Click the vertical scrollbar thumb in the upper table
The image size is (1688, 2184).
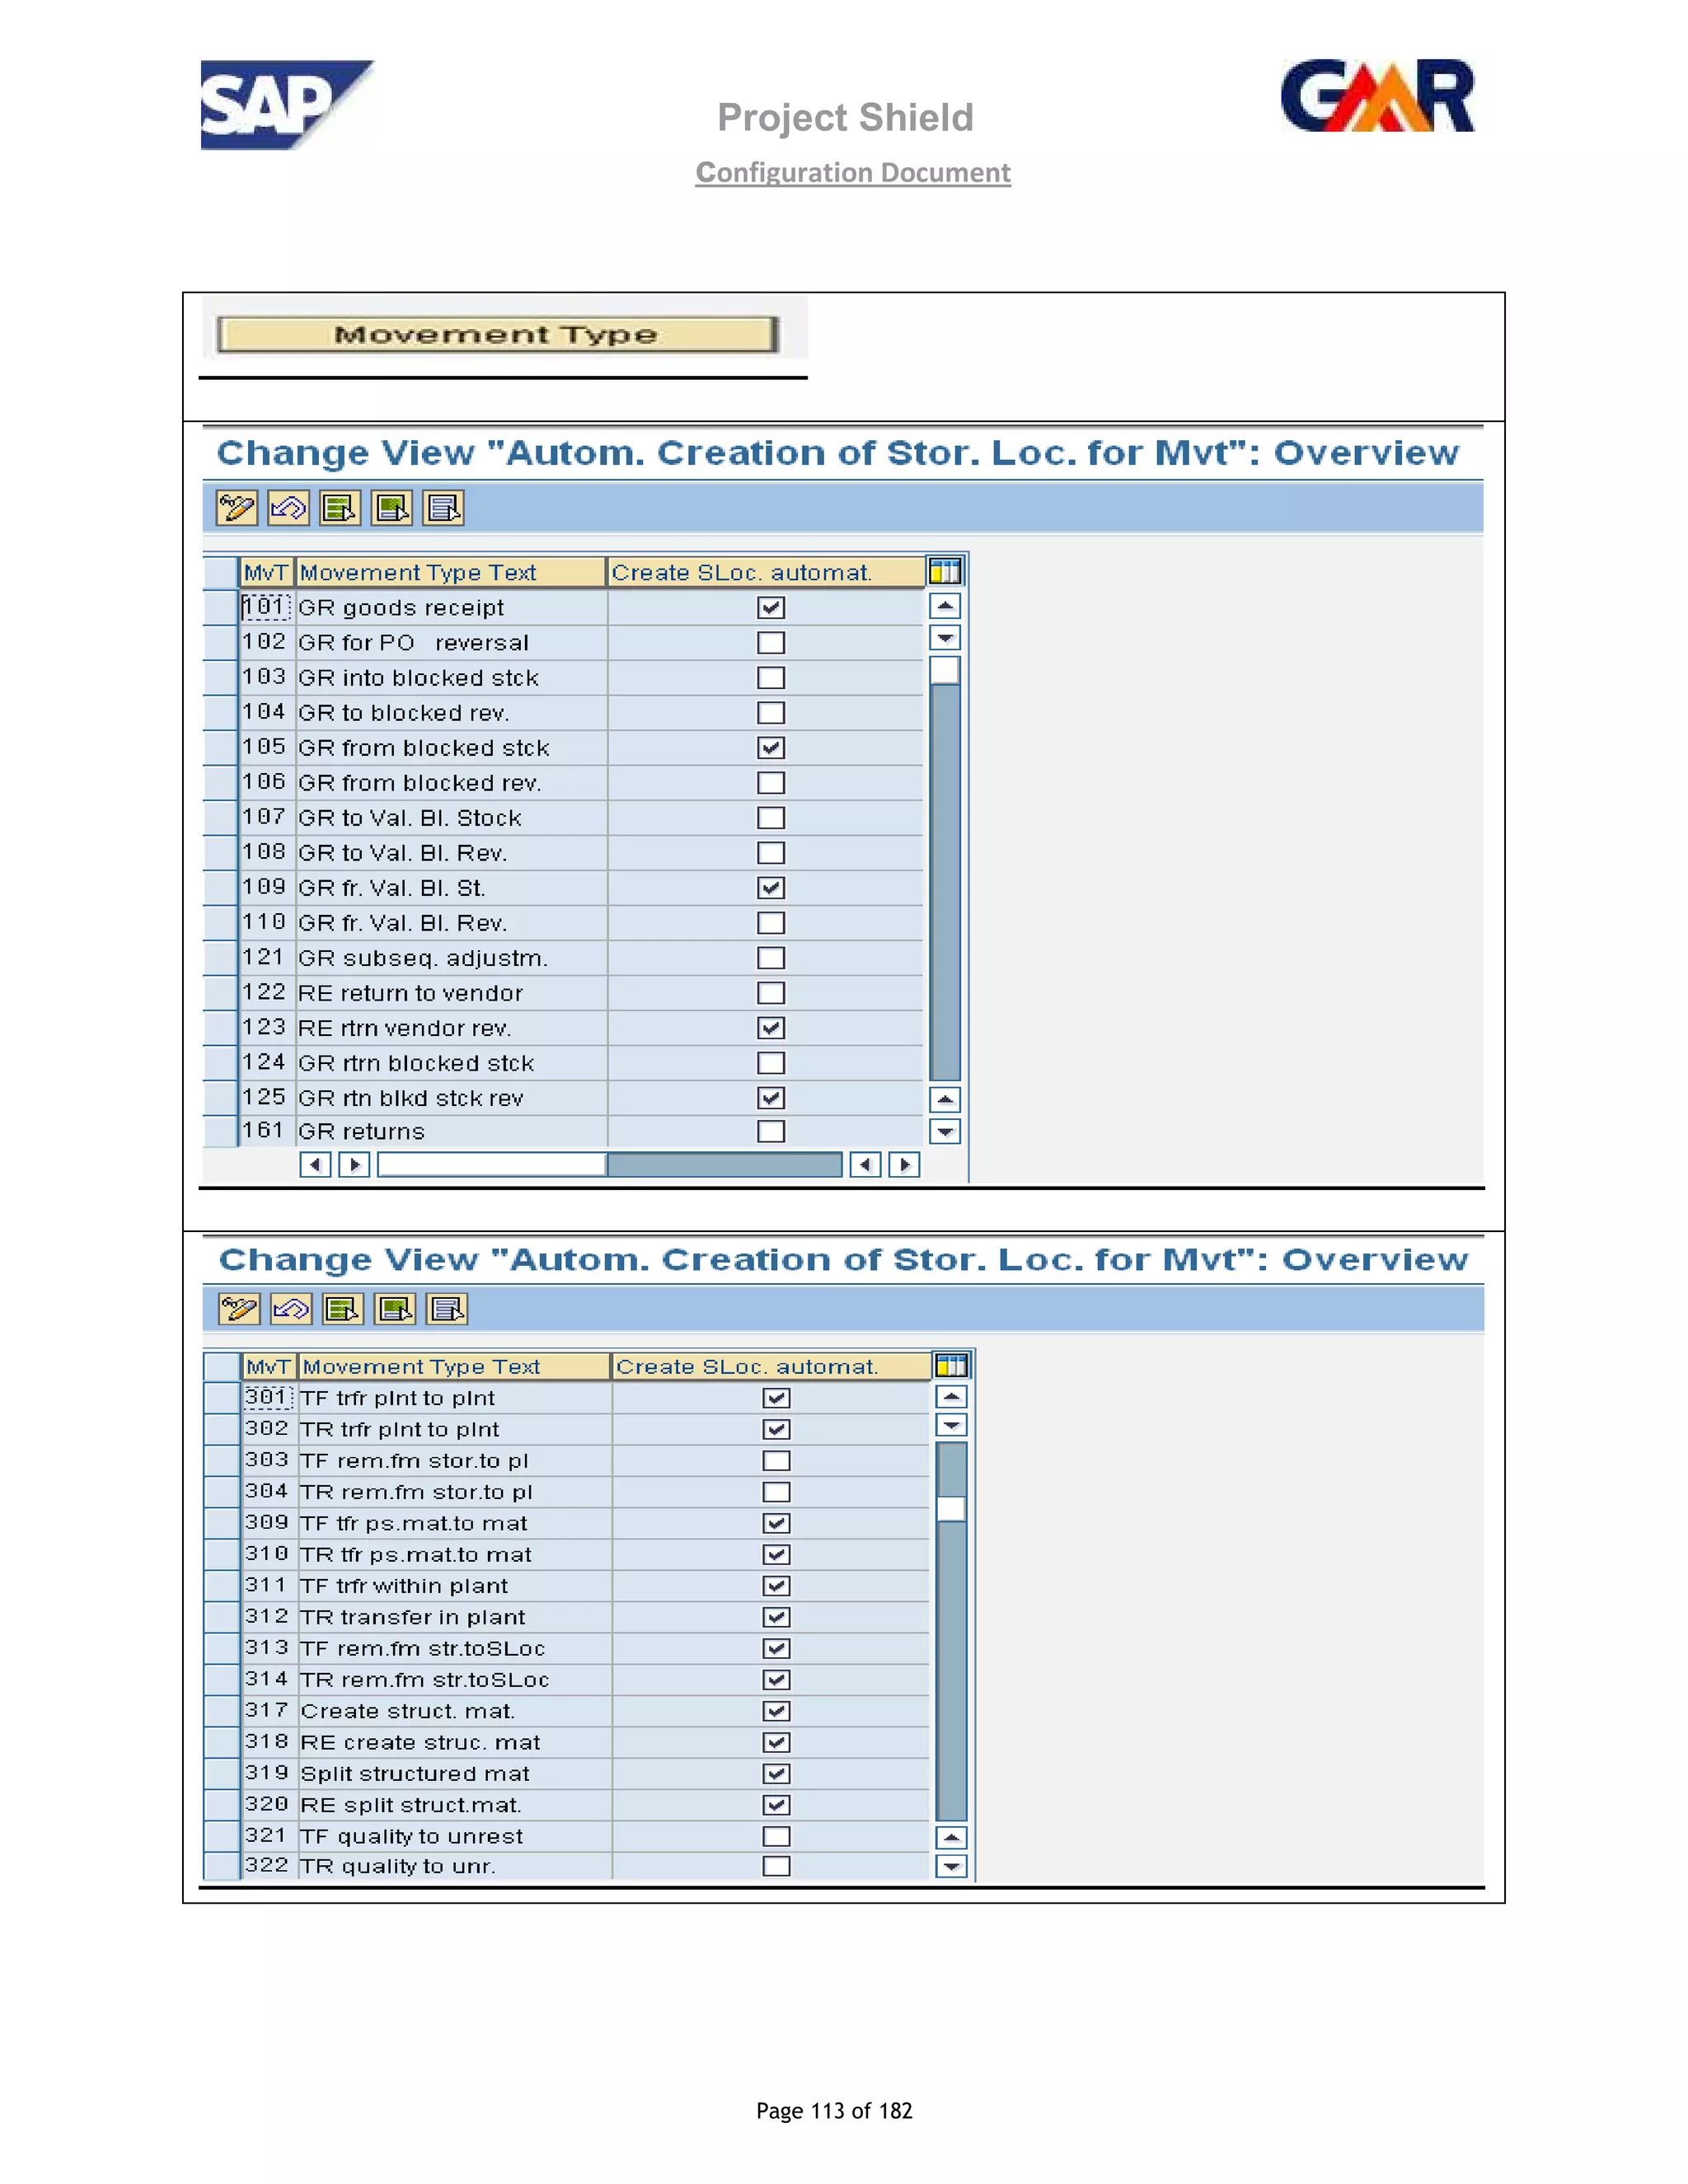click(x=945, y=670)
